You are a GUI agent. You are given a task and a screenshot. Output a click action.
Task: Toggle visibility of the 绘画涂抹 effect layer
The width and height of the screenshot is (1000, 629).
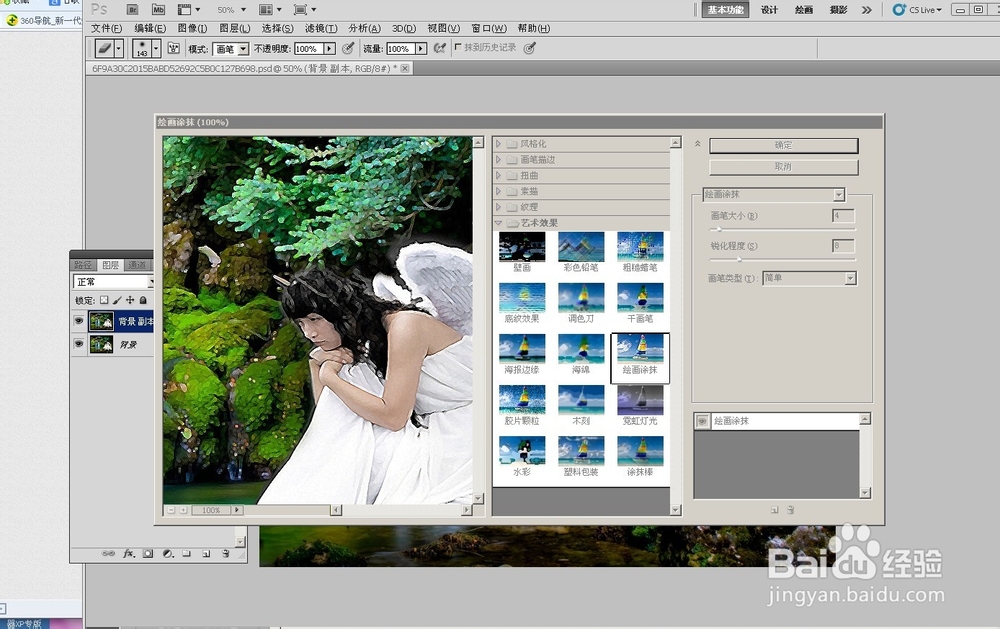[x=702, y=421]
